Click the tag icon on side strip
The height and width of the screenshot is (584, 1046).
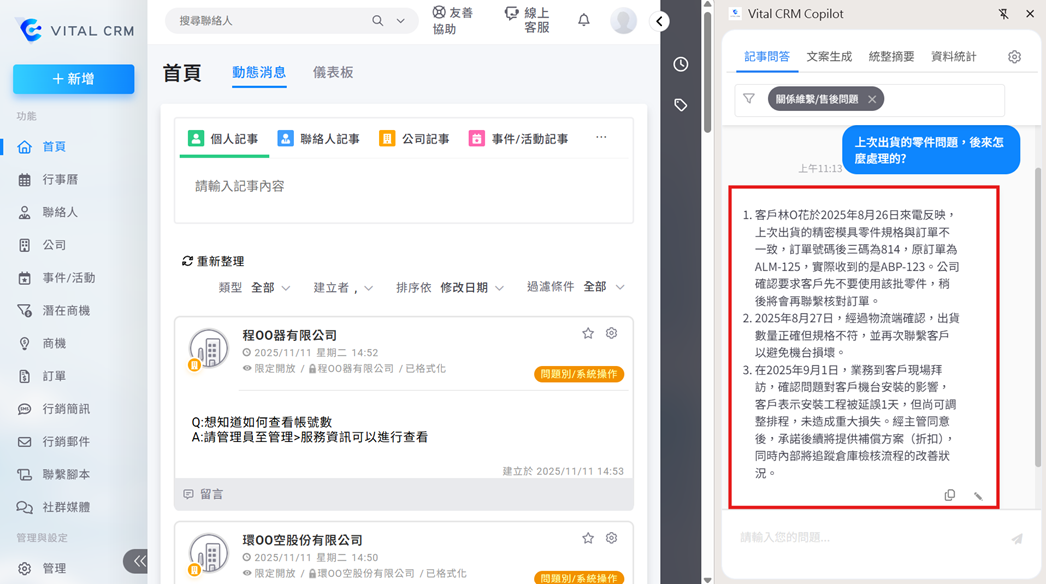(x=681, y=105)
